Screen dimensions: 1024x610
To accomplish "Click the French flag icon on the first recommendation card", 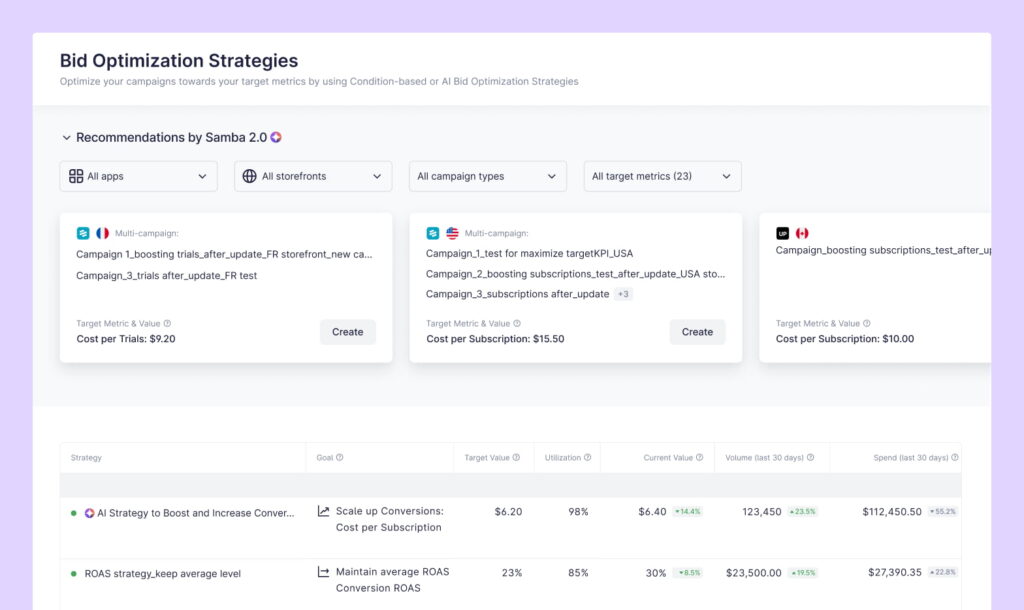I will coord(101,232).
